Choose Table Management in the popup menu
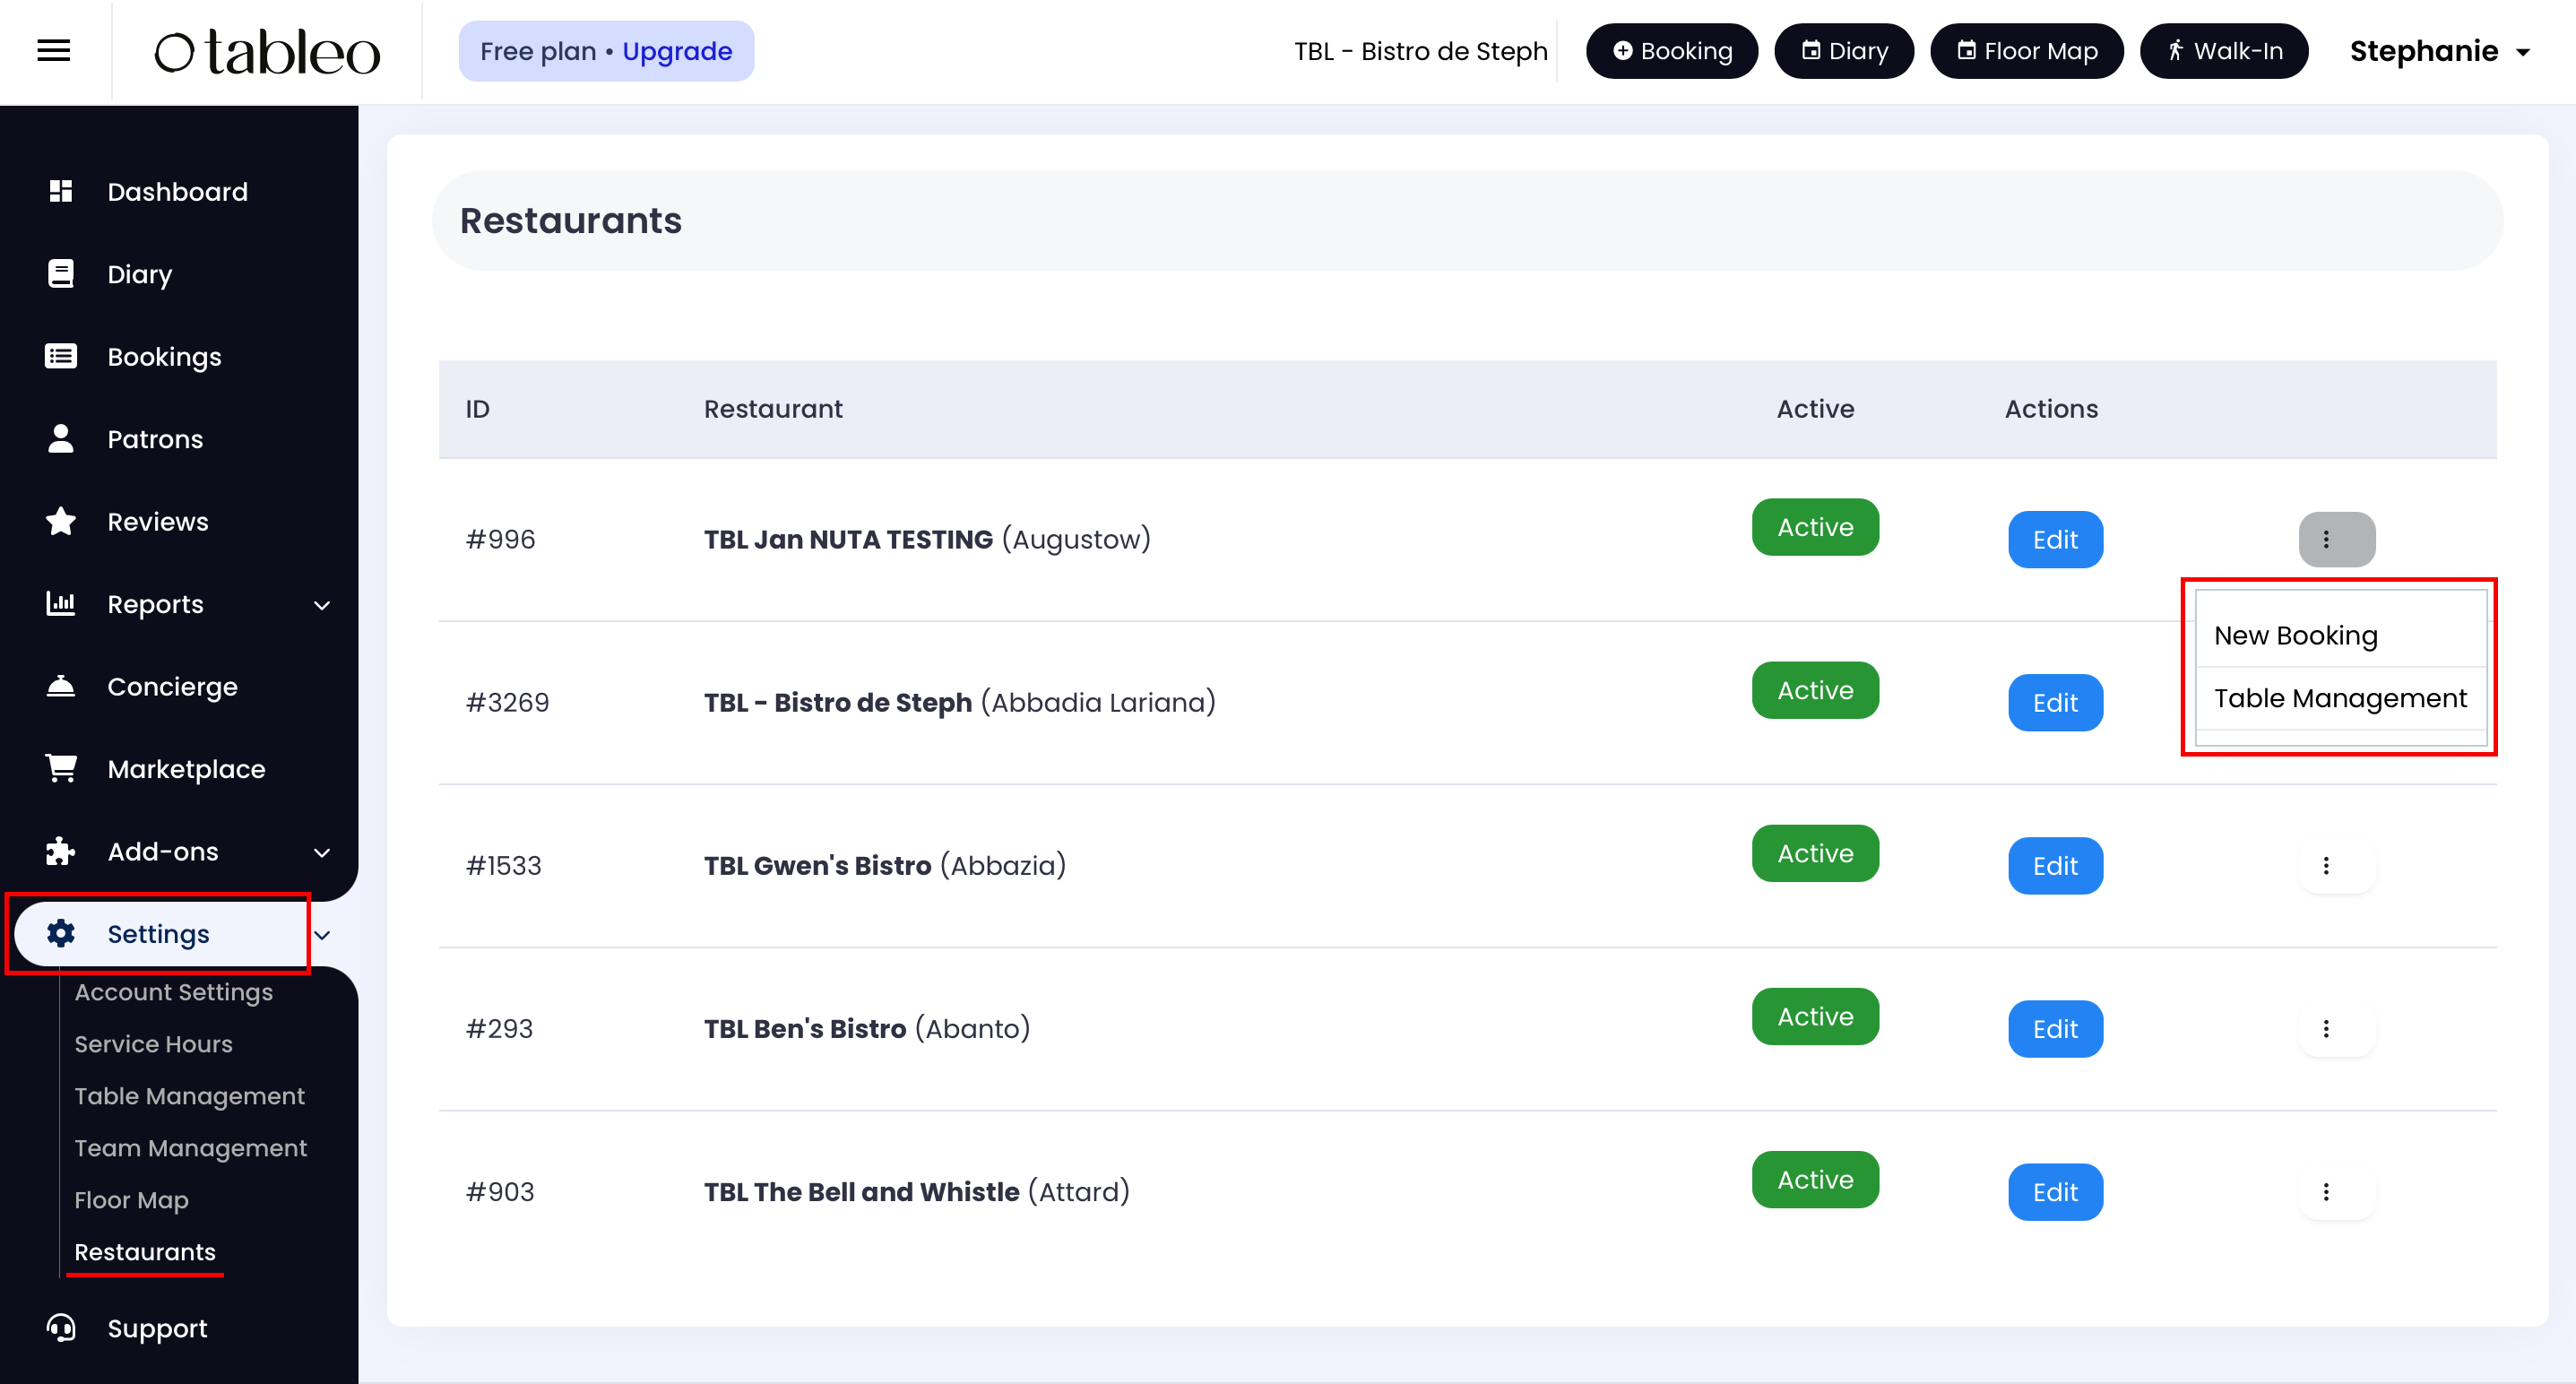 (2339, 698)
